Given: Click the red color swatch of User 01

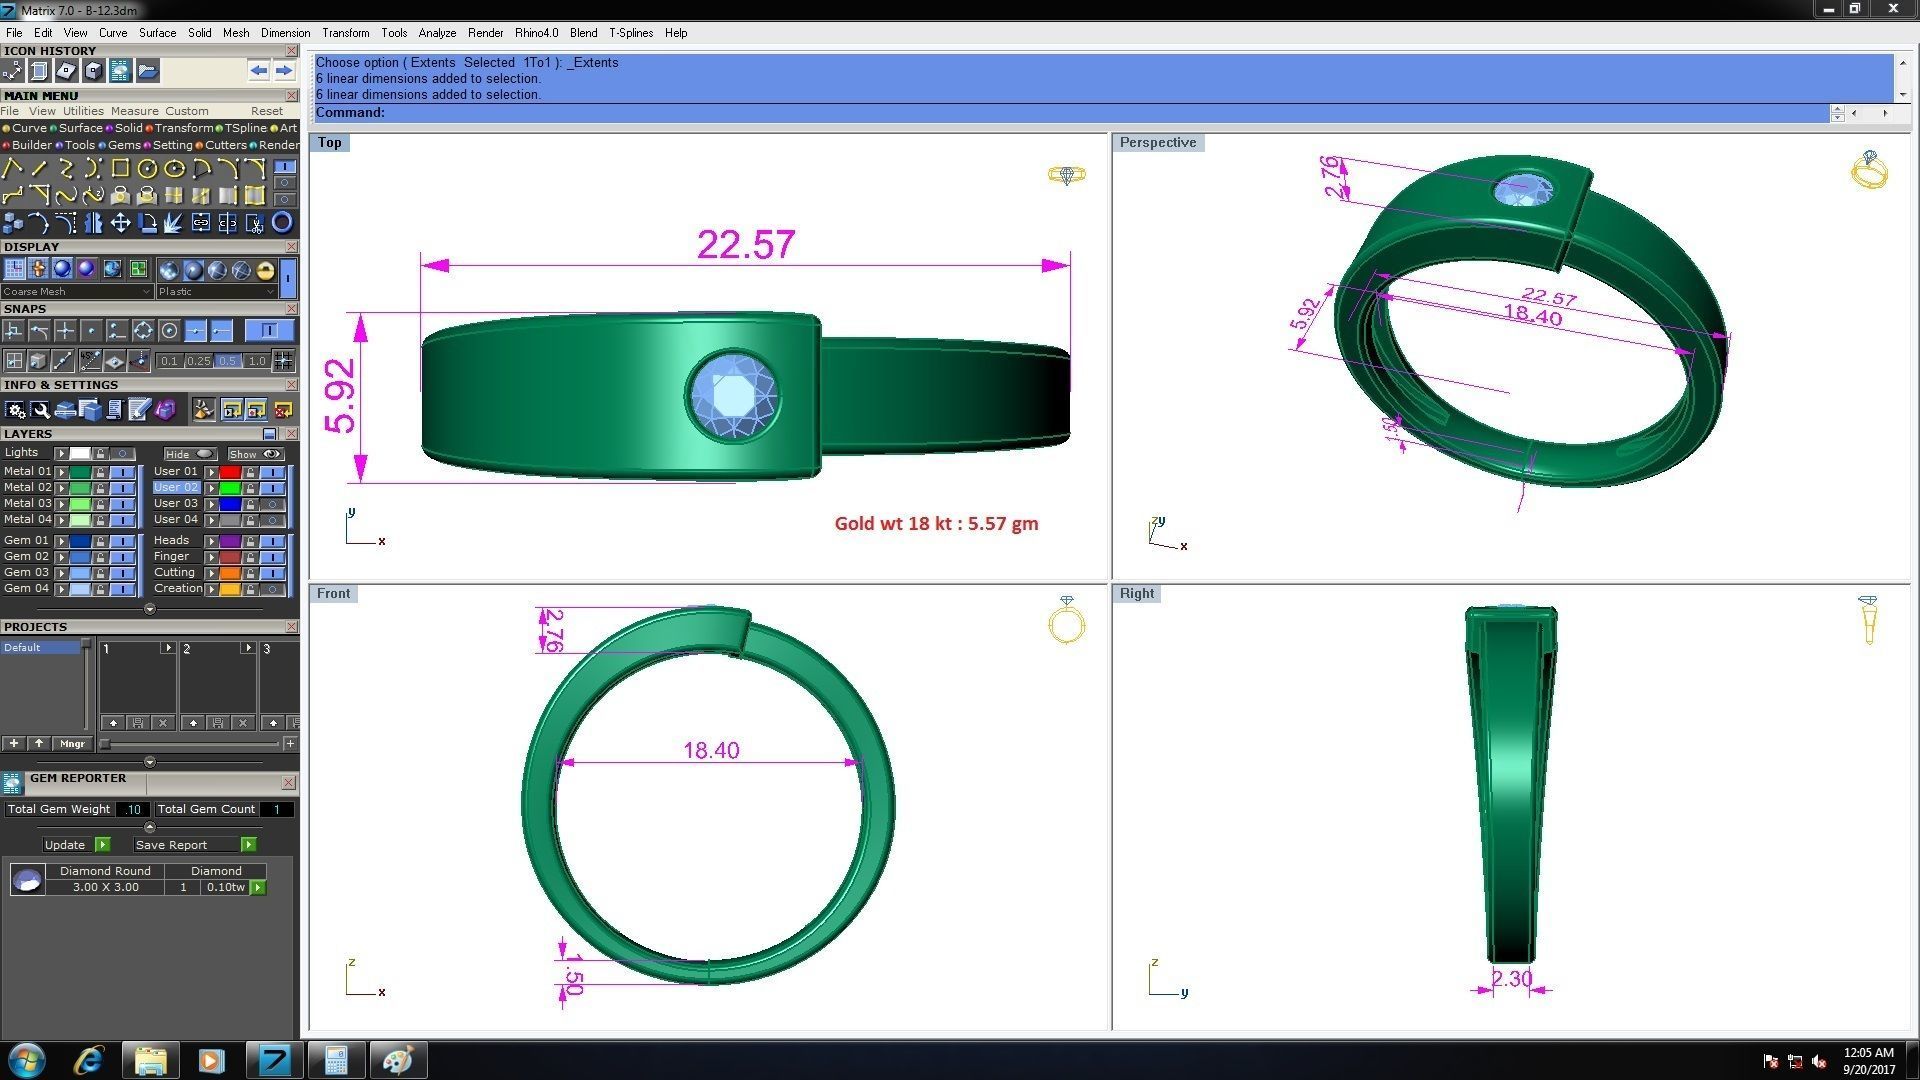Looking at the screenshot, I should [x=230, y=472].
